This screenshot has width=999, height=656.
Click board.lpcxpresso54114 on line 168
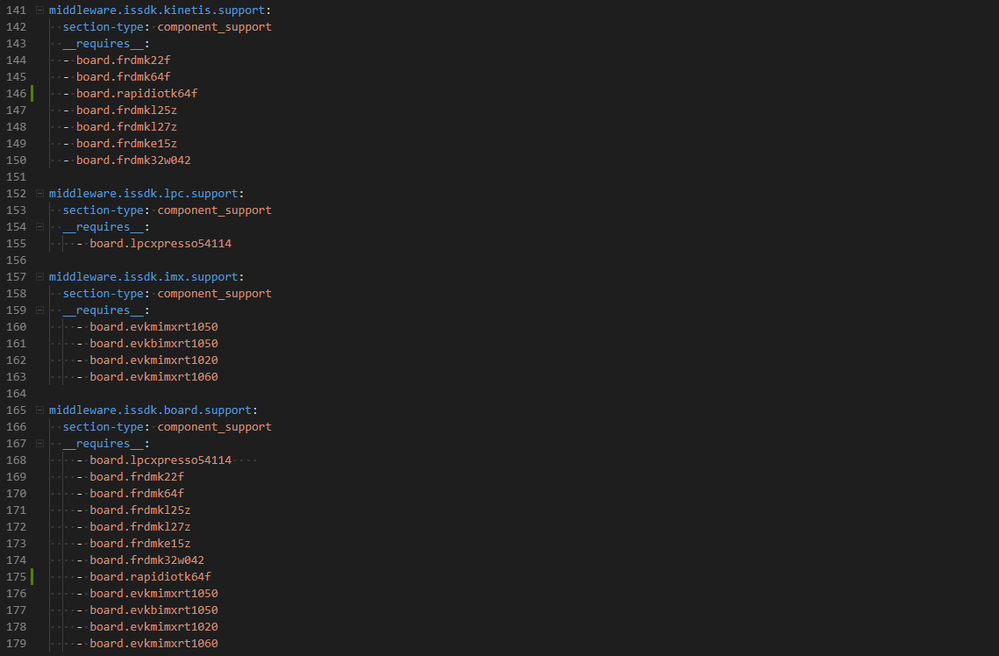(x=161, y=460)
